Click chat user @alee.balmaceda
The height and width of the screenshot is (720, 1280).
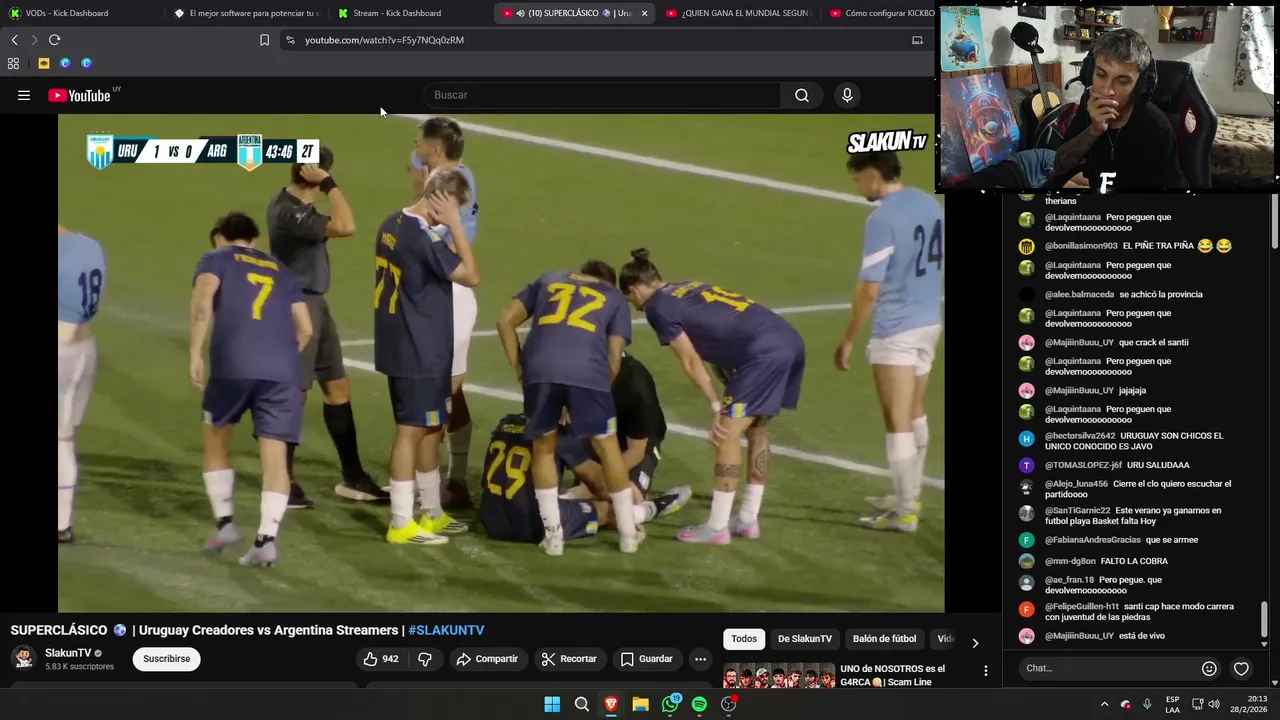pos(1079,295)
